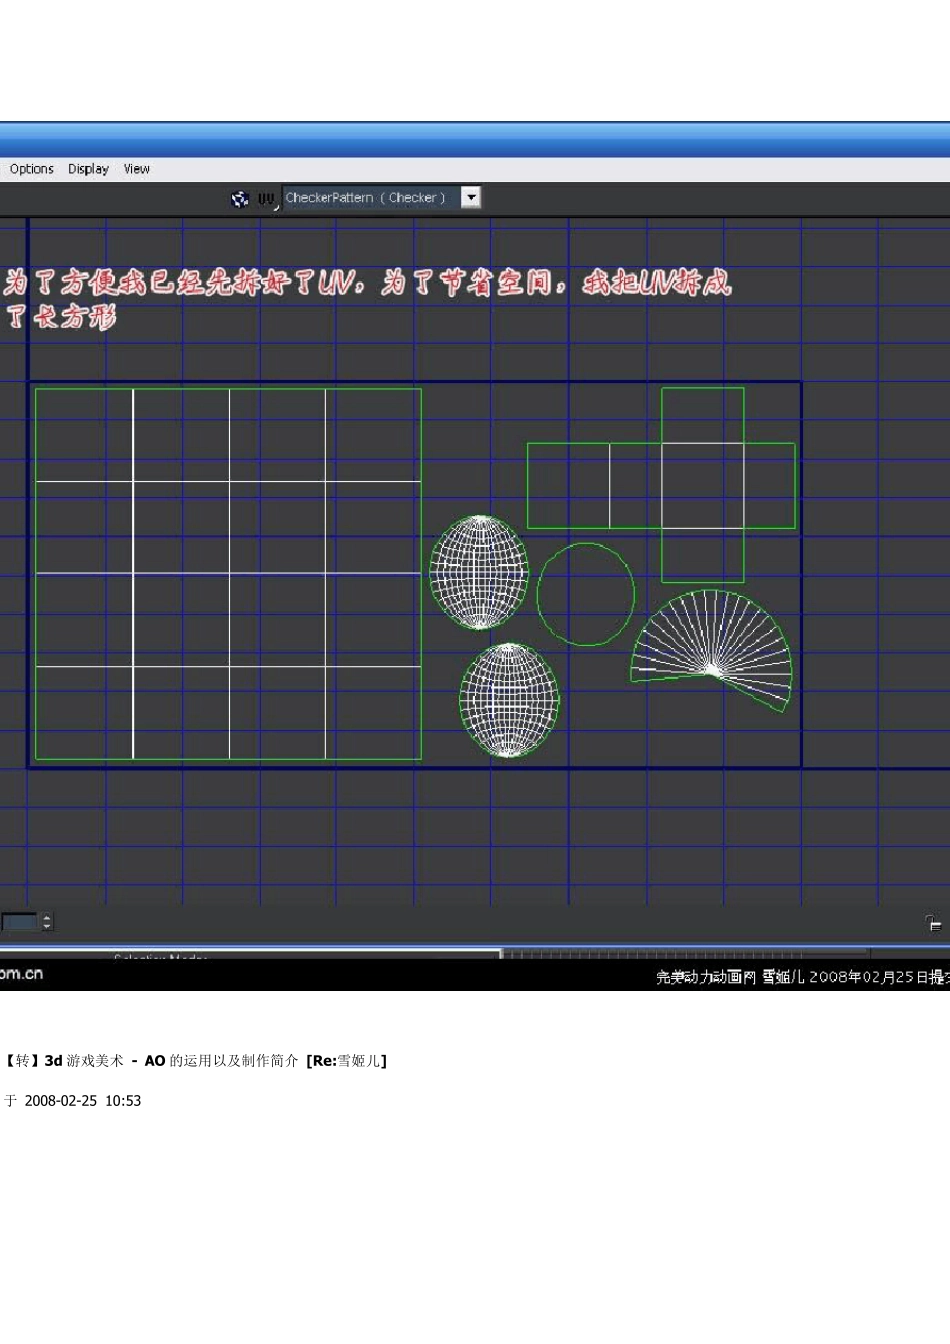Click the article title '3d 游戏美术 - AO 的运用以及制作简介'
The width and height of the screenshot is (950, 1344).
171,1061
